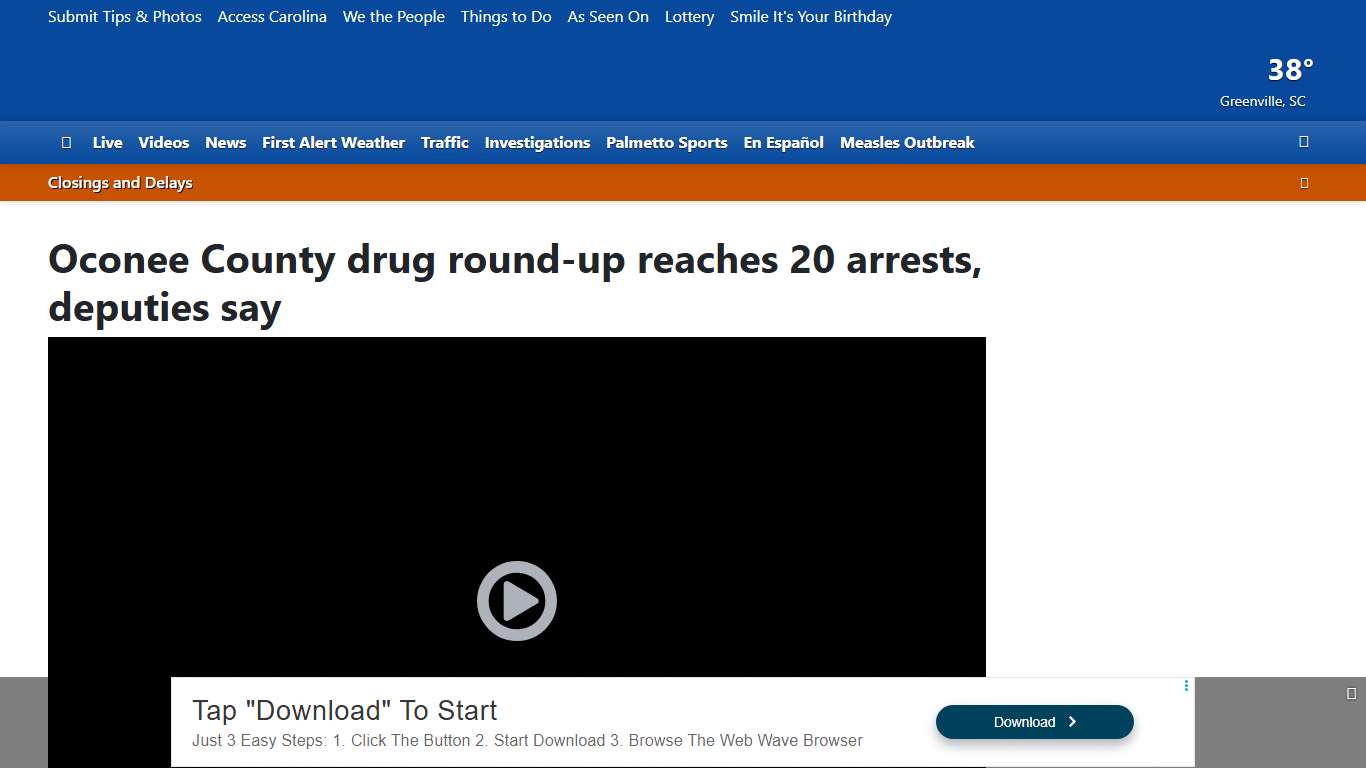The height and width of the screenshot is (768, 1366).
Task: Open Smile It's Your Birthday page
Action: (x=810, y=16)
